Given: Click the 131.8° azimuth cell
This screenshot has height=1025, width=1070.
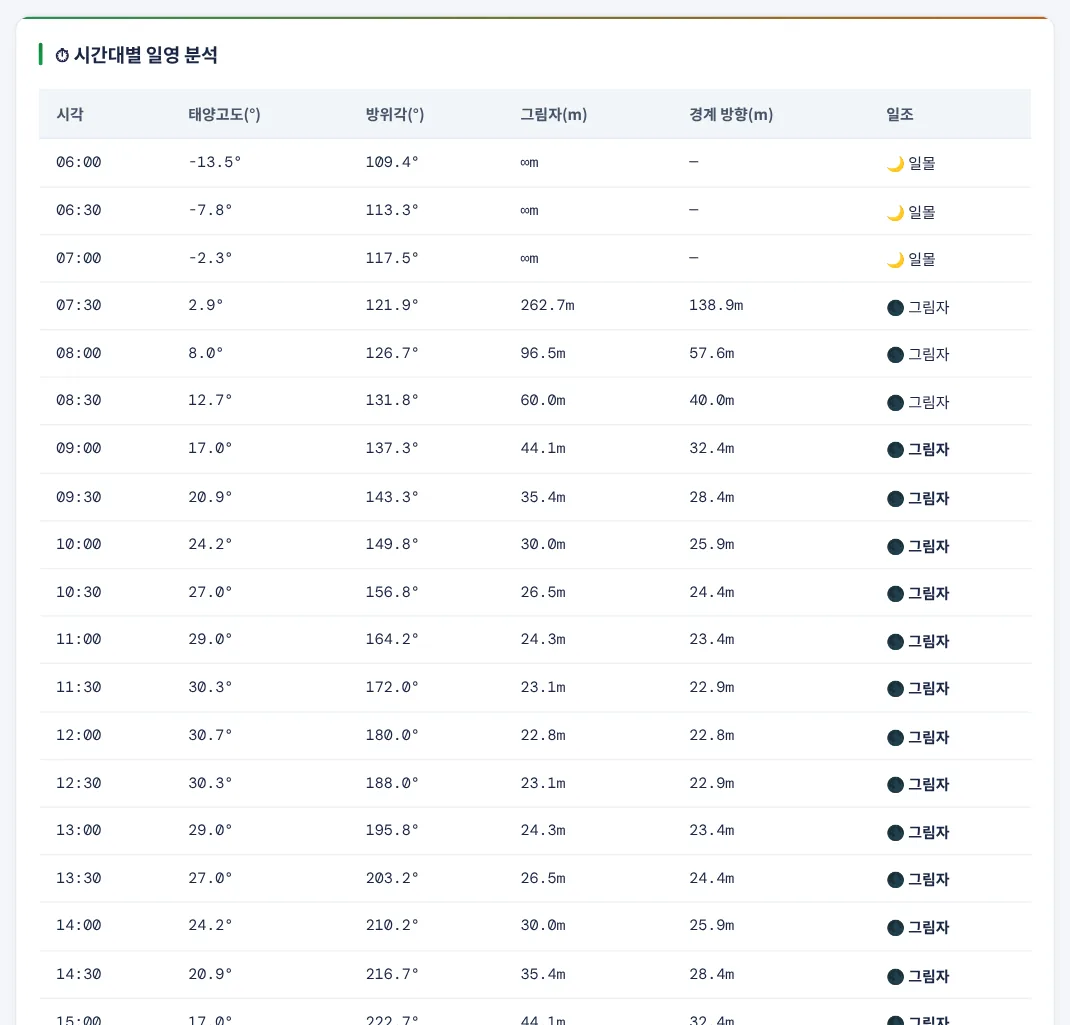Looking at the screenshot, I should [x=392, y=400].
